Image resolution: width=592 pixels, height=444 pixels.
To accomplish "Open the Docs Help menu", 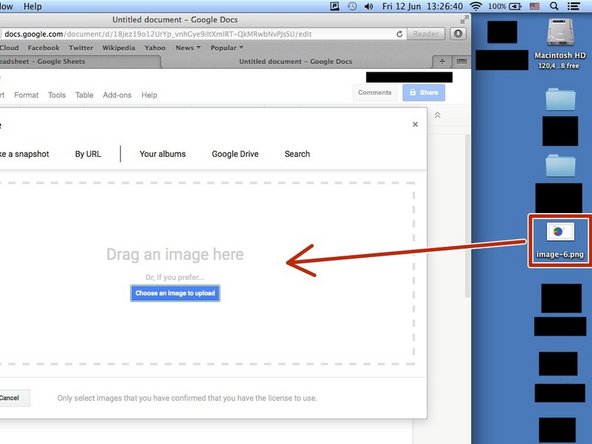I will (x=149, y=95).
